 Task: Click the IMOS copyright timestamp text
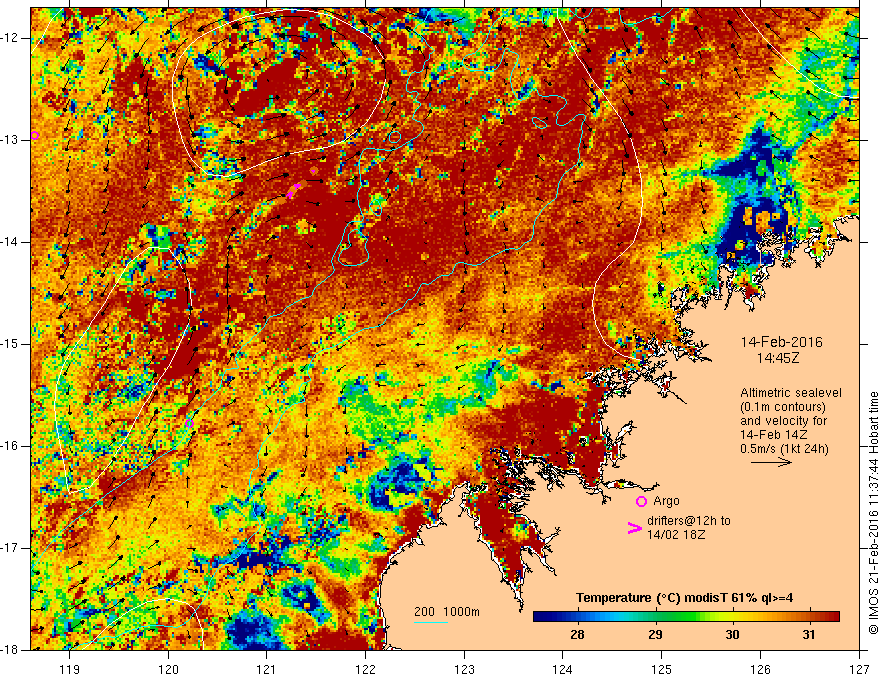(x=873, y=513)
